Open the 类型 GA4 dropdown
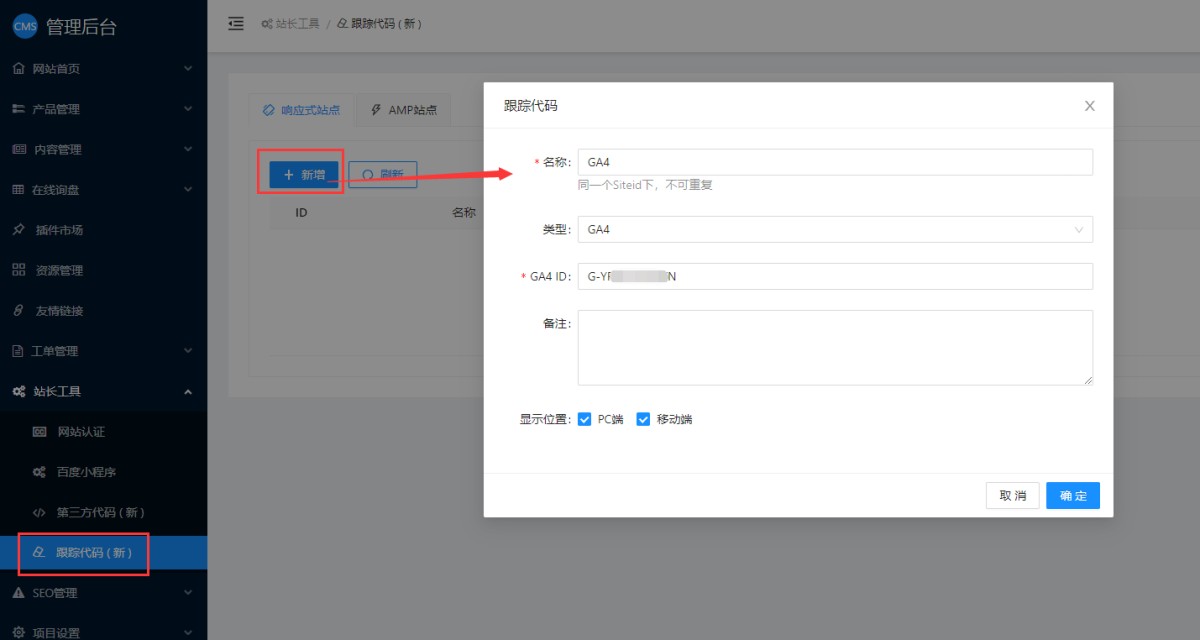The width and height of the screenshot is (1200, 640). coord(835,230)
